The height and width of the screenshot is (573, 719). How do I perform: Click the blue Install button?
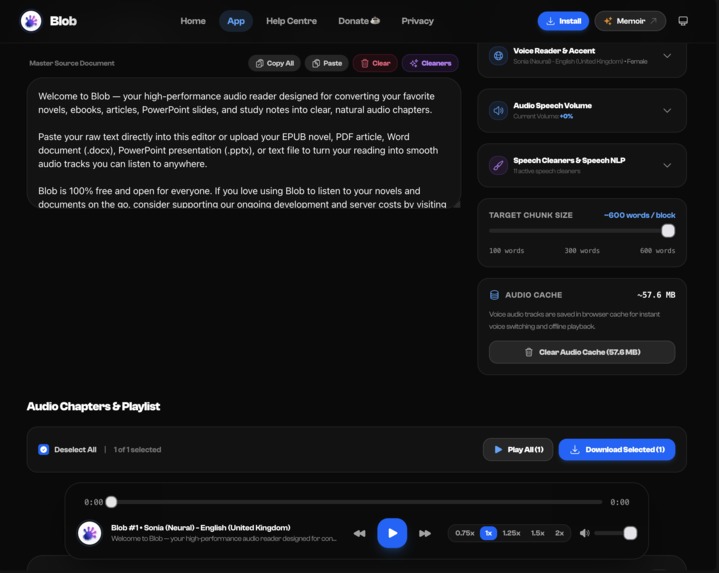[563, 21]
